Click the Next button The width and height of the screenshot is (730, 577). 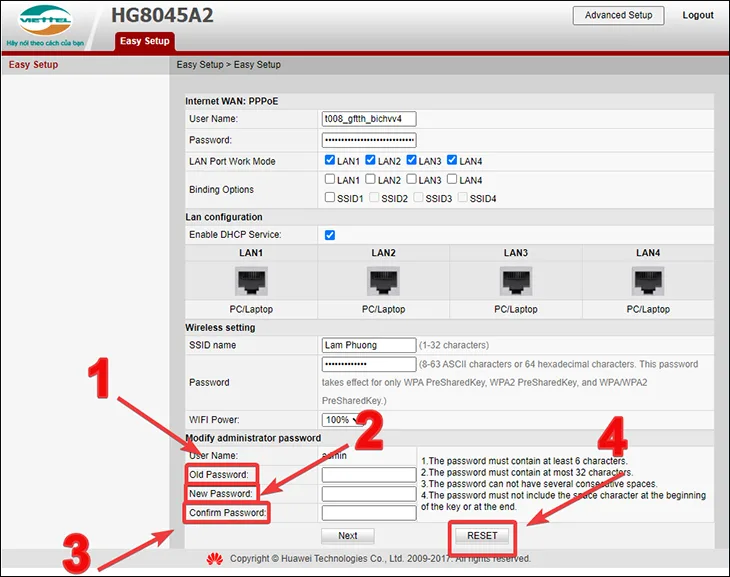pos(348,536)
